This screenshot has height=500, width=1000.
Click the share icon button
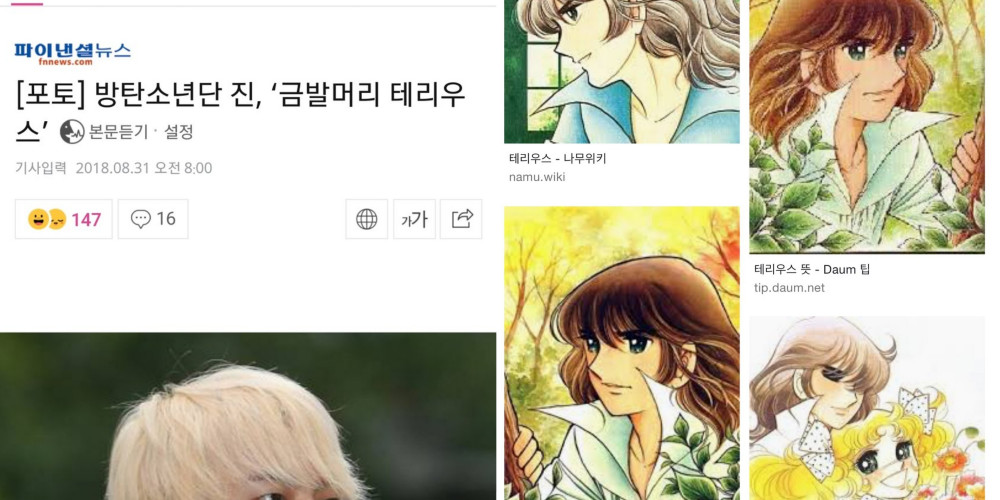(x=461, y=219)
